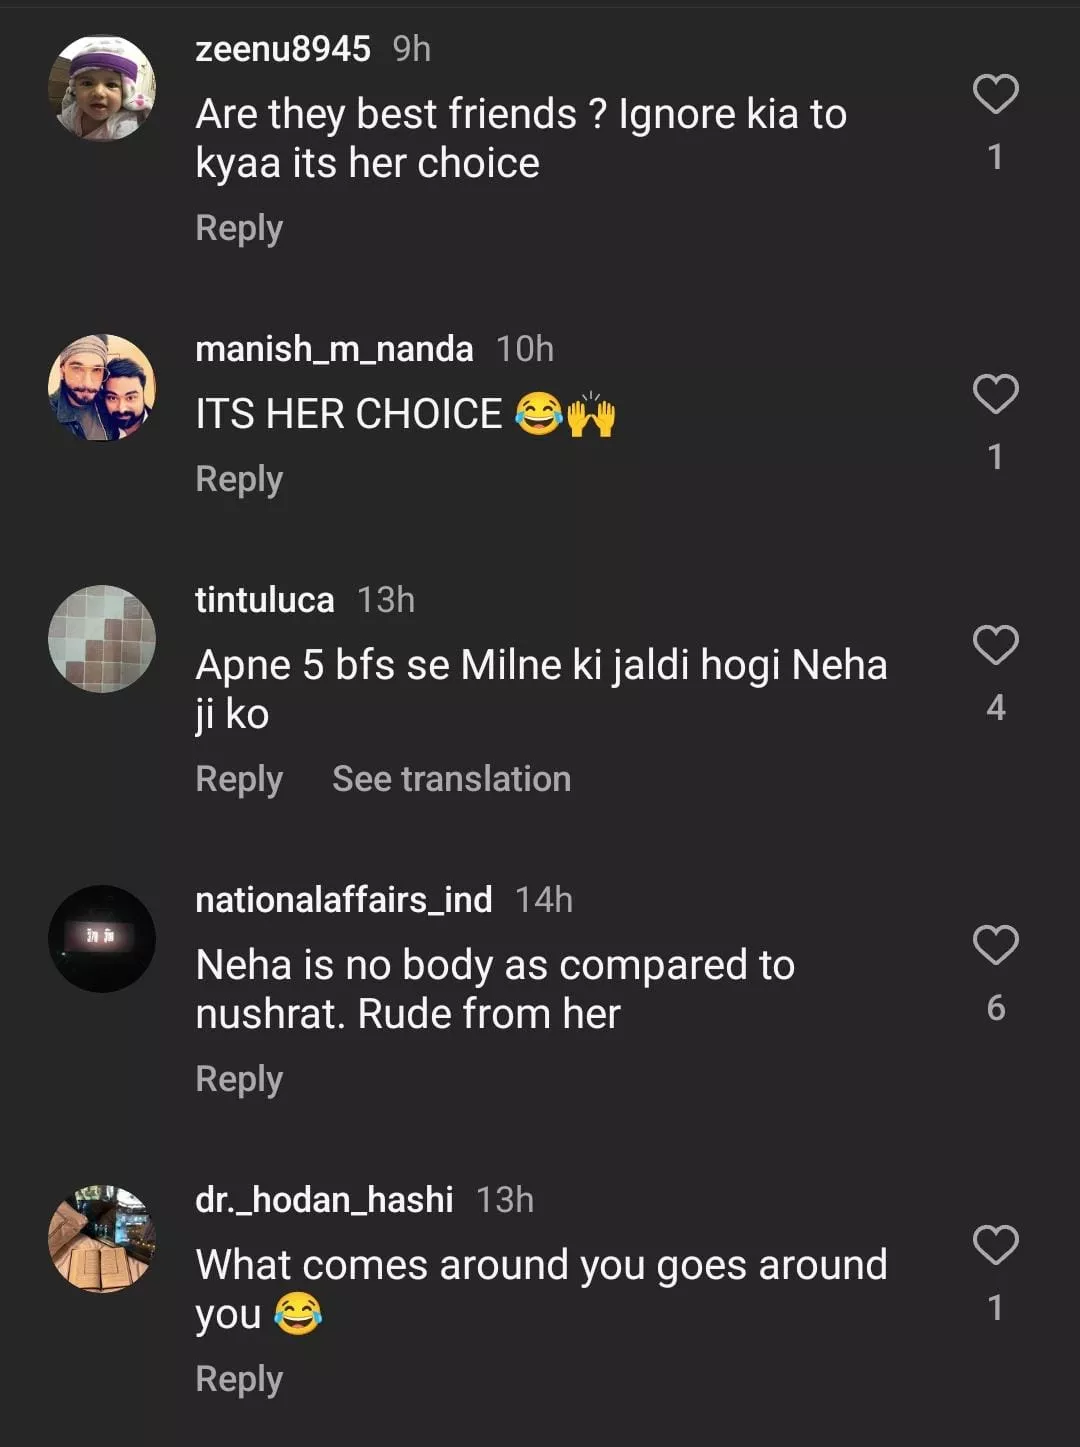The width and height of the screenshot is (1080, 1447).
Task: Go to nationalaffairs_ind username
Action: point(343,900)
